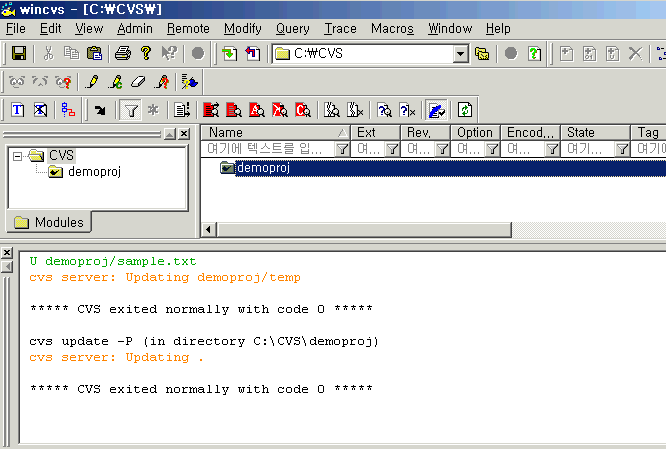The height and width of the screenshot is (449, 666).
Task: Open the C:\CVS path dropdown
Action: (x=460, y=53)
